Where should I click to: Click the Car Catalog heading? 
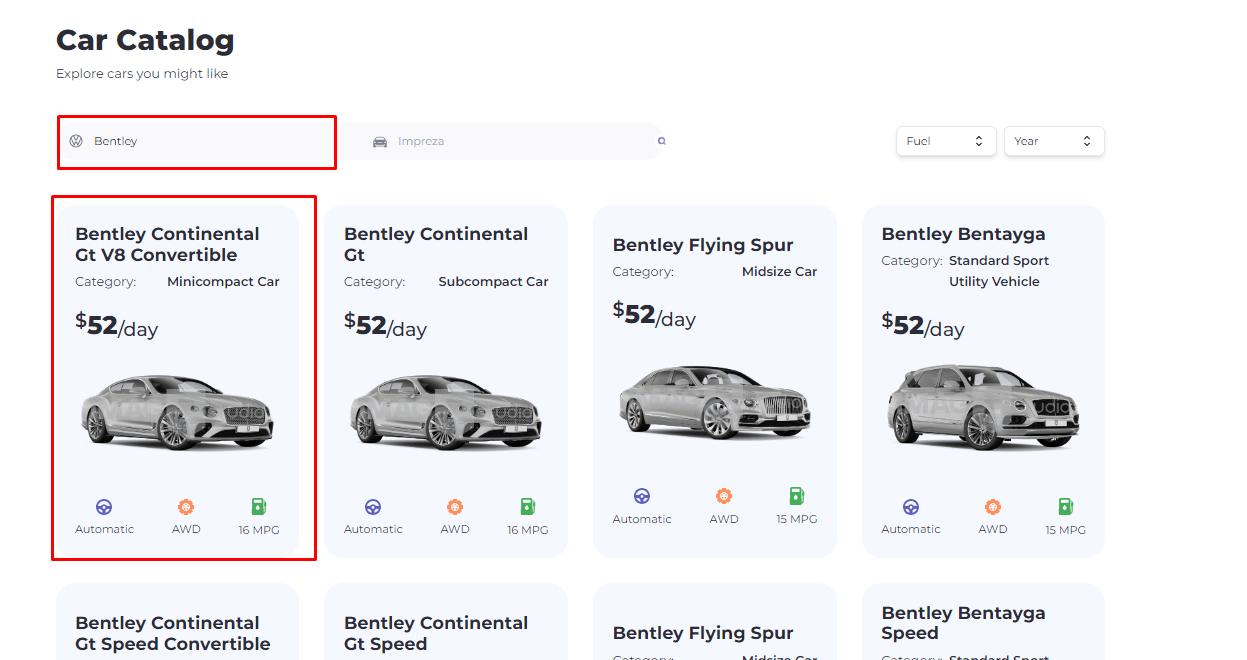pyautogui.click(x=145, y=40)
